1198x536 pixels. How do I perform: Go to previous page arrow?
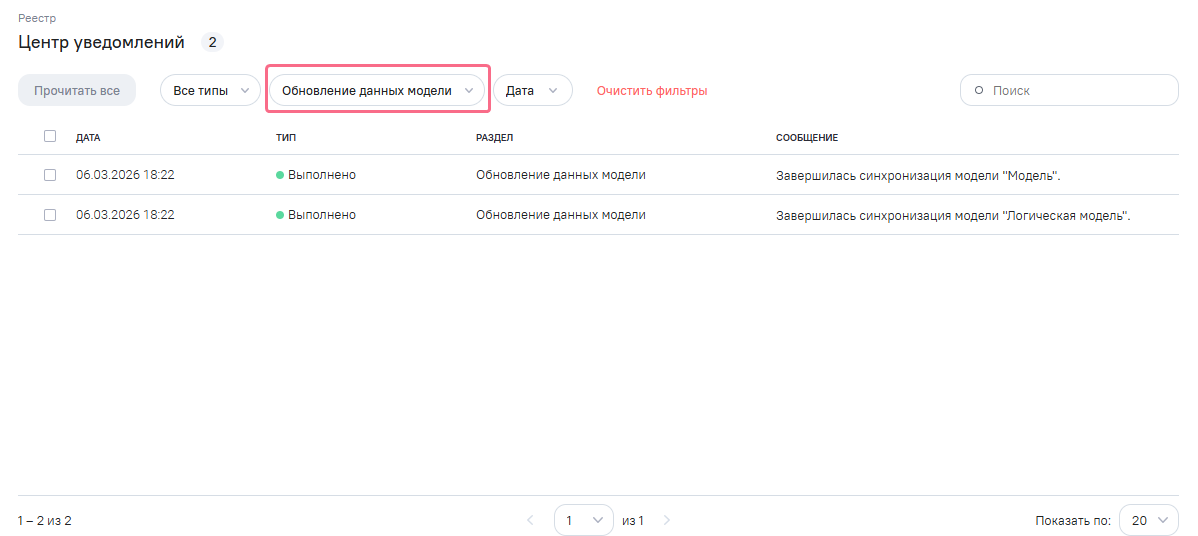531,521
